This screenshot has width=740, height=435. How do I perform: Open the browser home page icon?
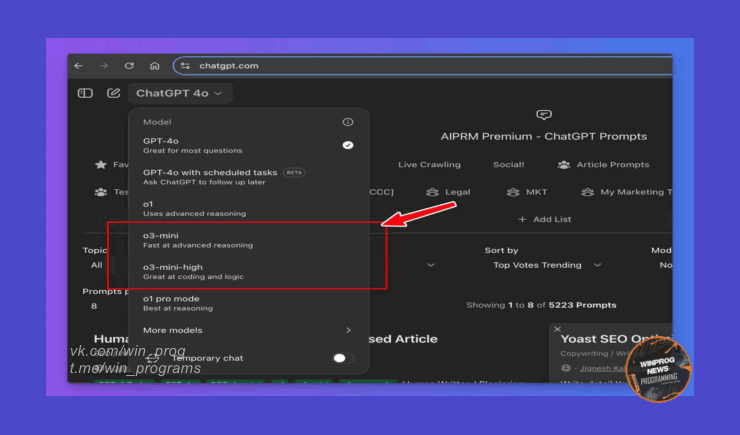click(x=155, y=66)
